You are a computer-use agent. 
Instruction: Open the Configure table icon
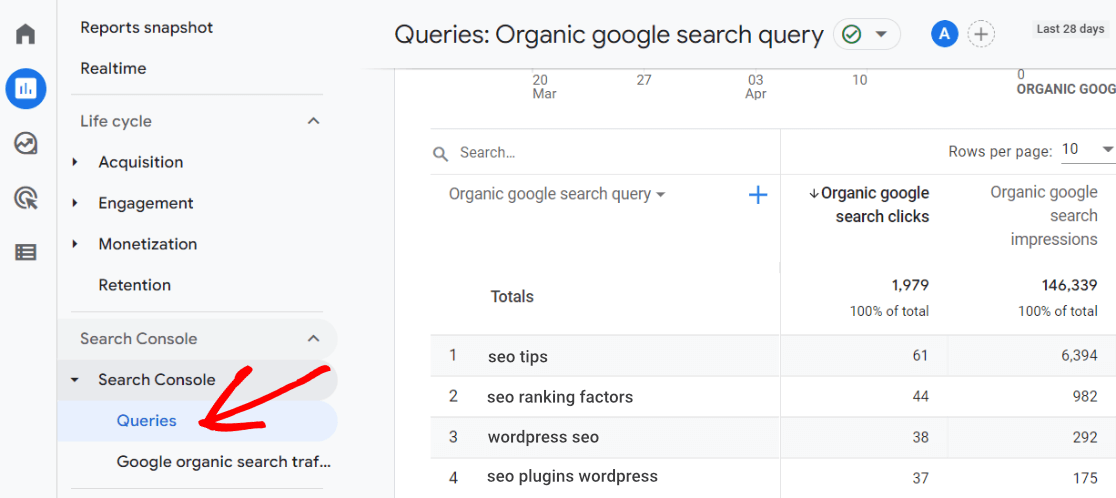26,252
